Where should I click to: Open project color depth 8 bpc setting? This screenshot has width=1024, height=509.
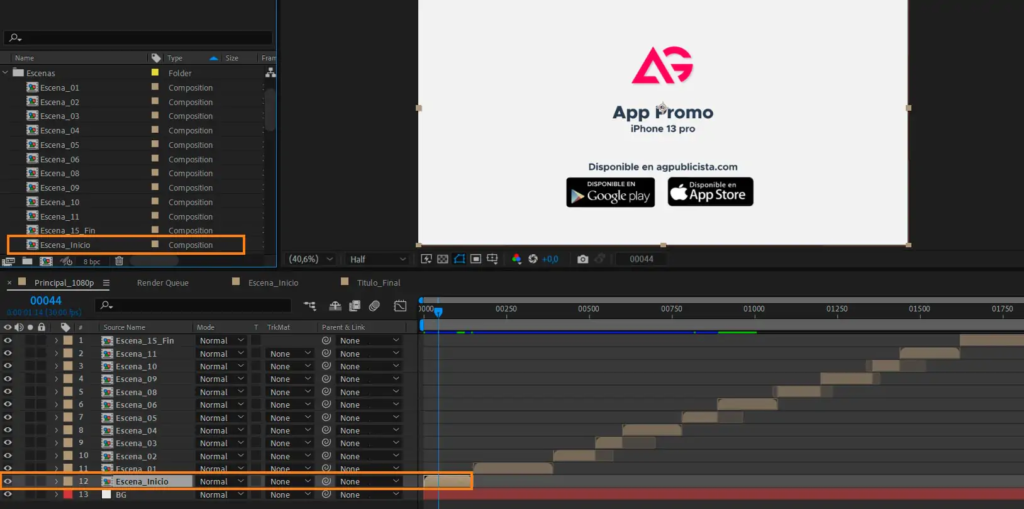(x=91, y=261)
